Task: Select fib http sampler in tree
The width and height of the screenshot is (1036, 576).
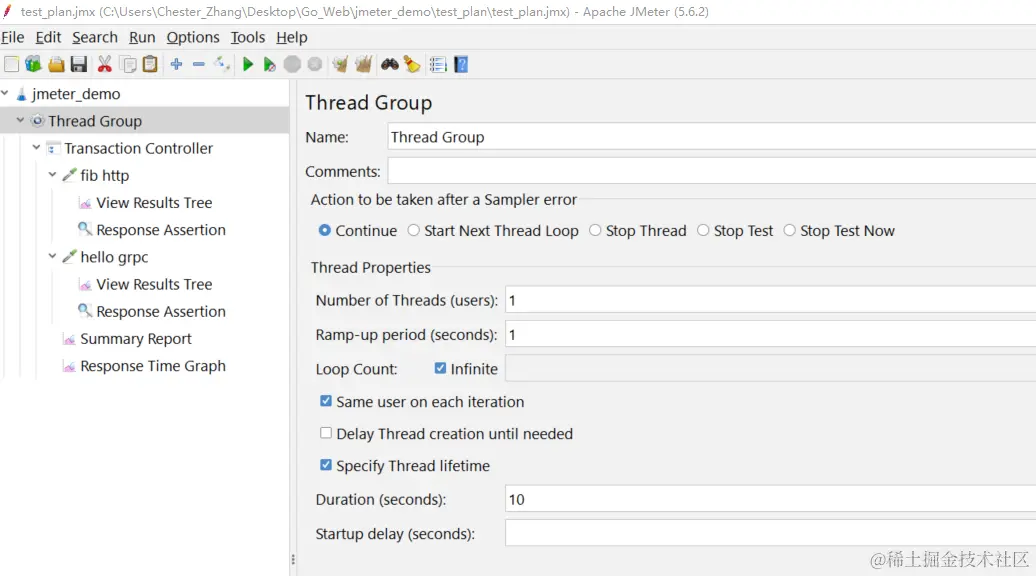Action: pyautogui.click(x=104, y=176)
